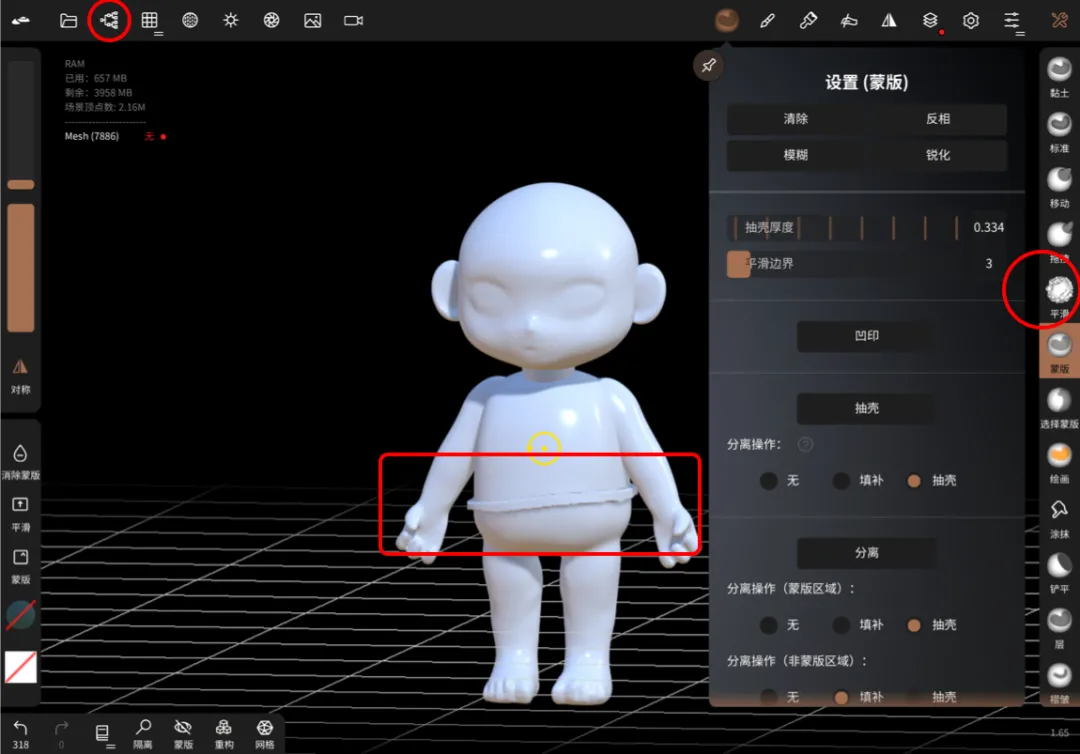The width and height of the screenshot is (1080, 754).
Task: Open the top toolbar Symmetry triangle menu
Action: 889,21
